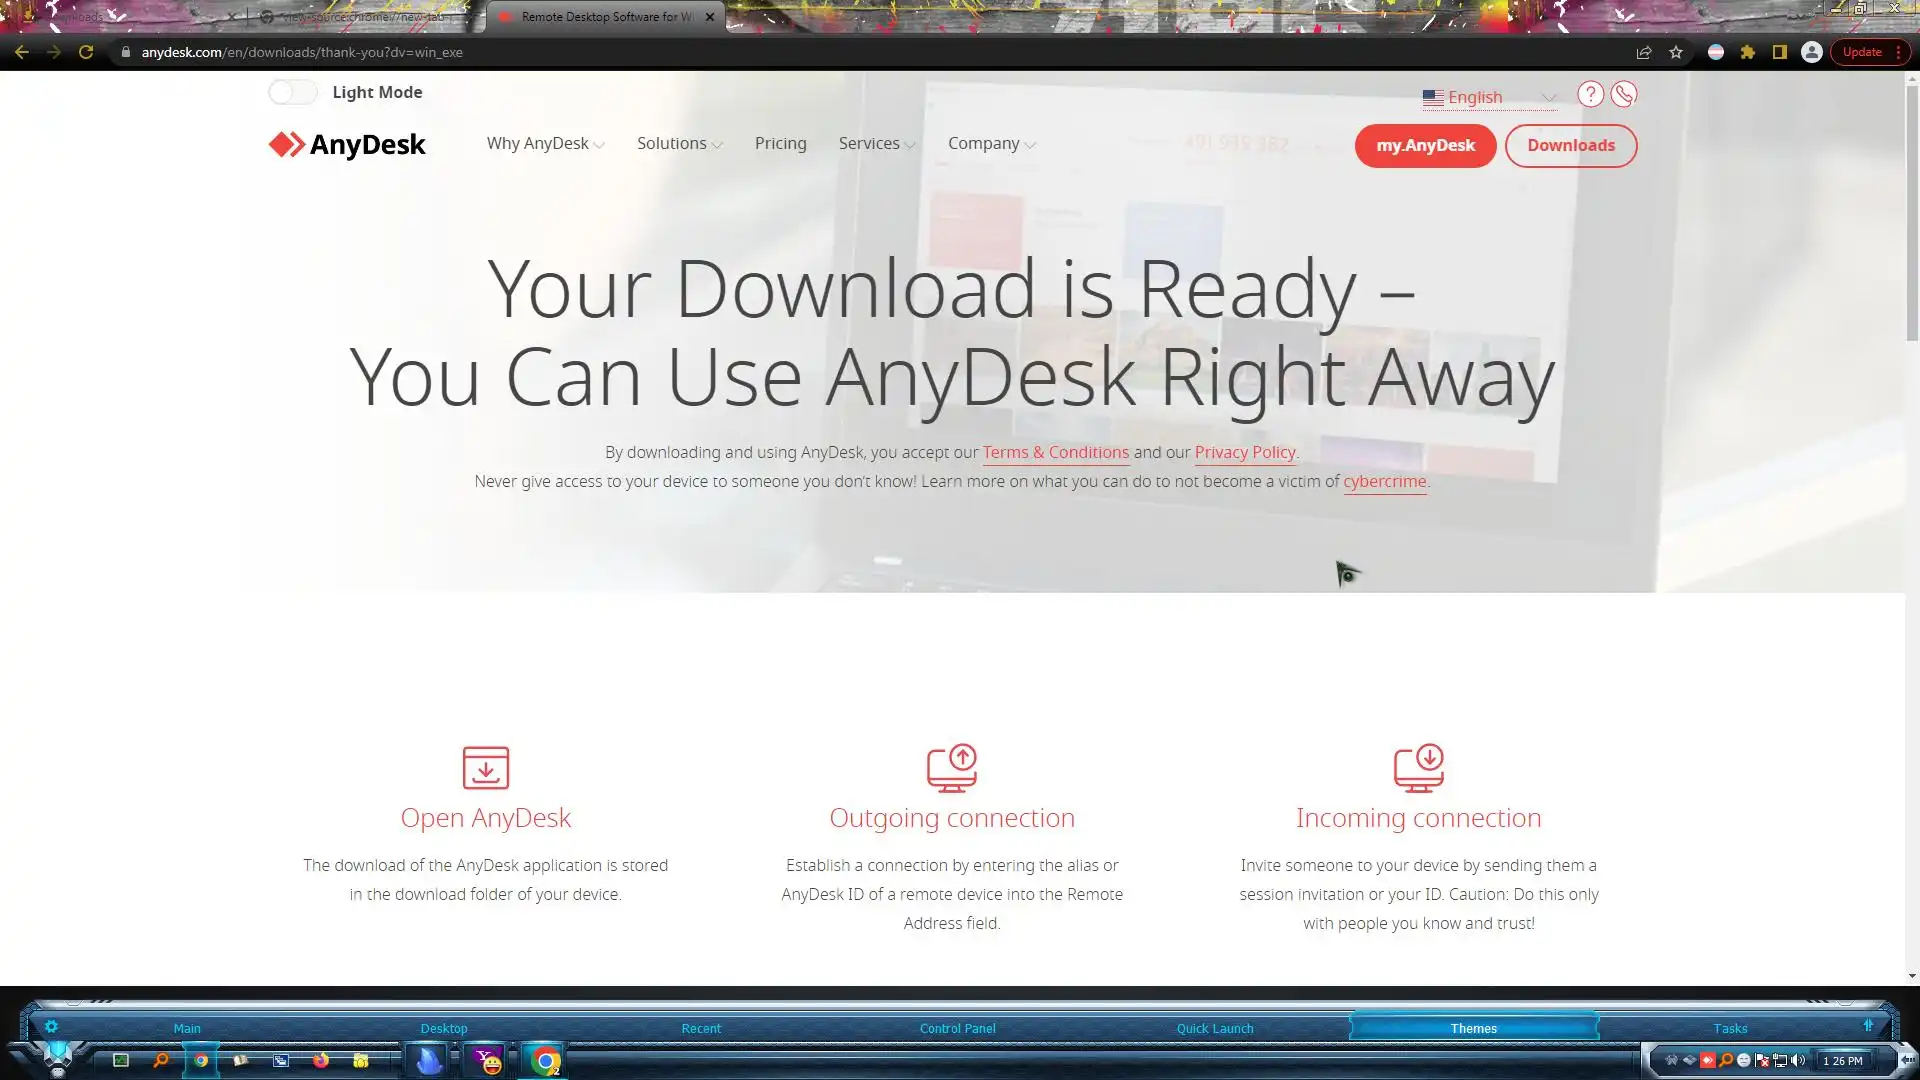The width and height of the screenshot is (1920, 1080).
Task: Expand the Solutions dropdown
Action: (x=679, y=144)
